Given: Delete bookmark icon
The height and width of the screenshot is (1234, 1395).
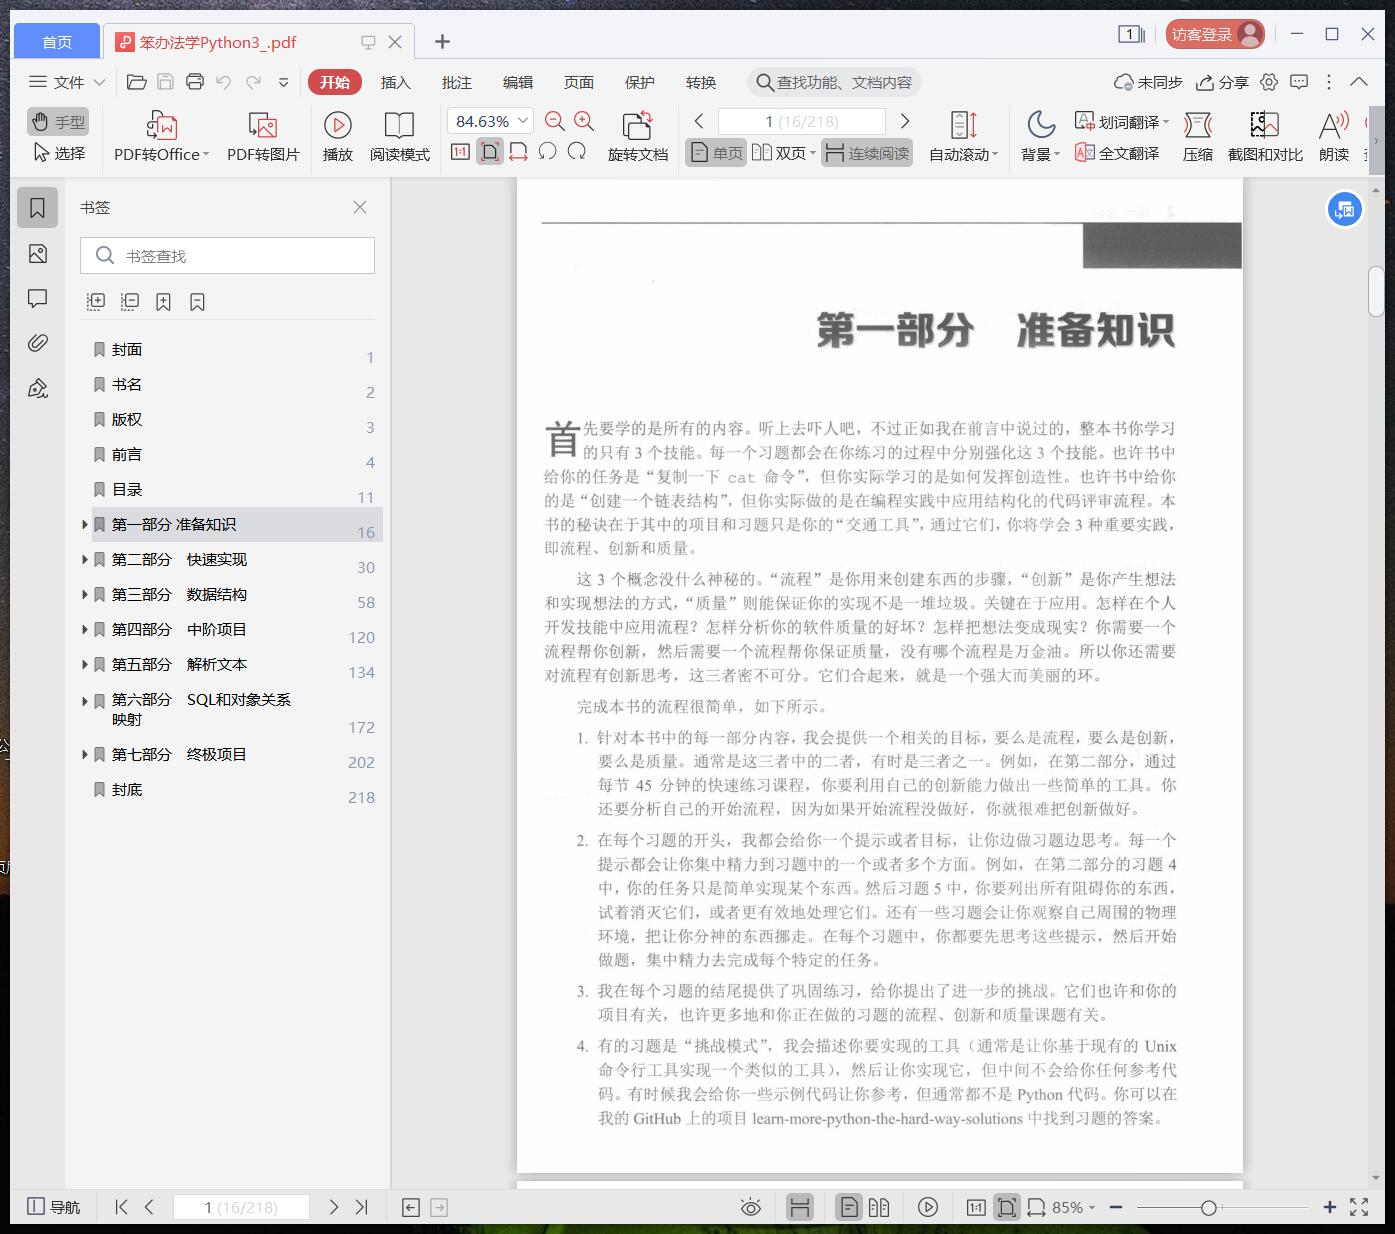Looking at the screenshot, I should 197,301.
